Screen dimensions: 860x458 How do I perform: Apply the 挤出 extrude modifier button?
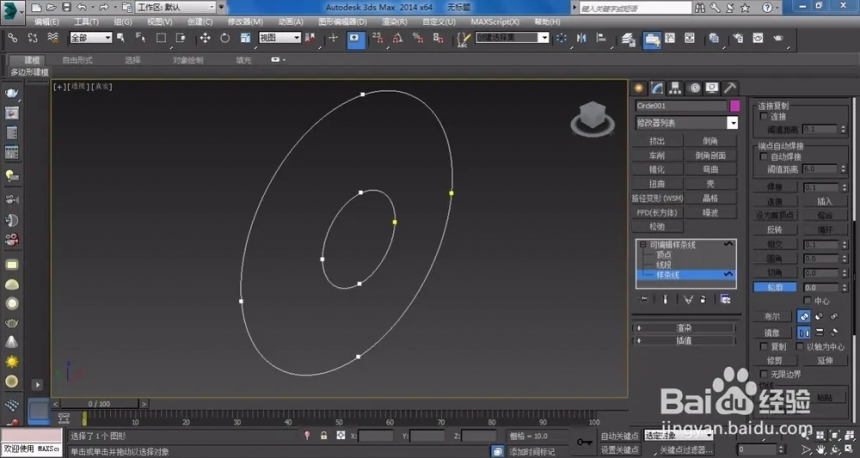pos(657,141)
